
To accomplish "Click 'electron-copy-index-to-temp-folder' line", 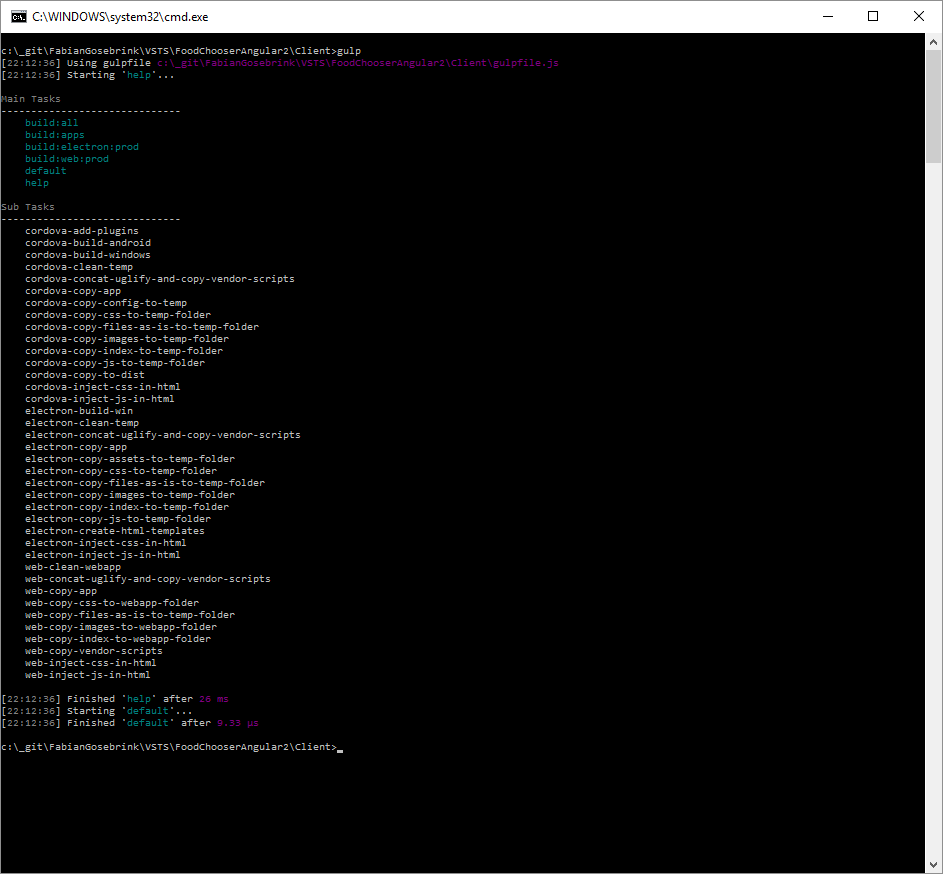I will click(127, 507).
